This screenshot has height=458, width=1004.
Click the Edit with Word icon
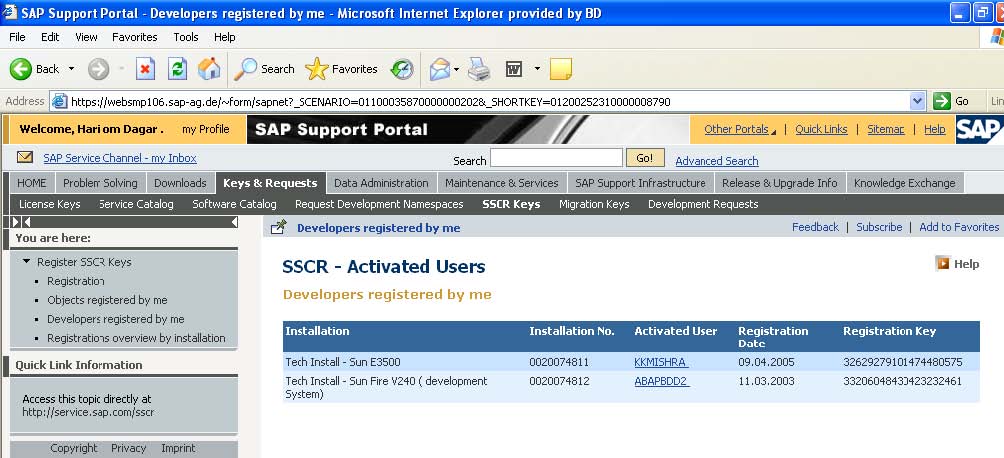(x=514, y=69)
